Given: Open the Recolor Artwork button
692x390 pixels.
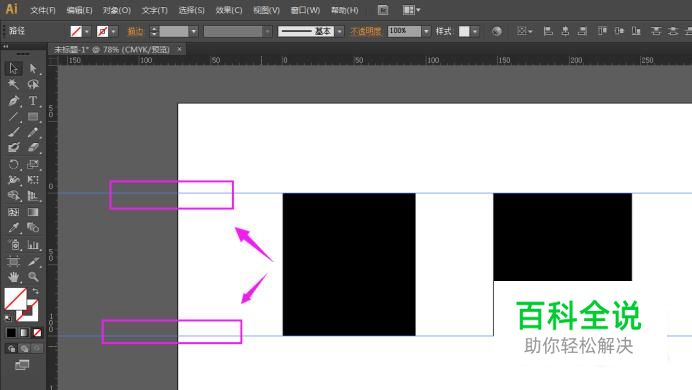Looking at the screenshot, I should (x=497, y=31).
